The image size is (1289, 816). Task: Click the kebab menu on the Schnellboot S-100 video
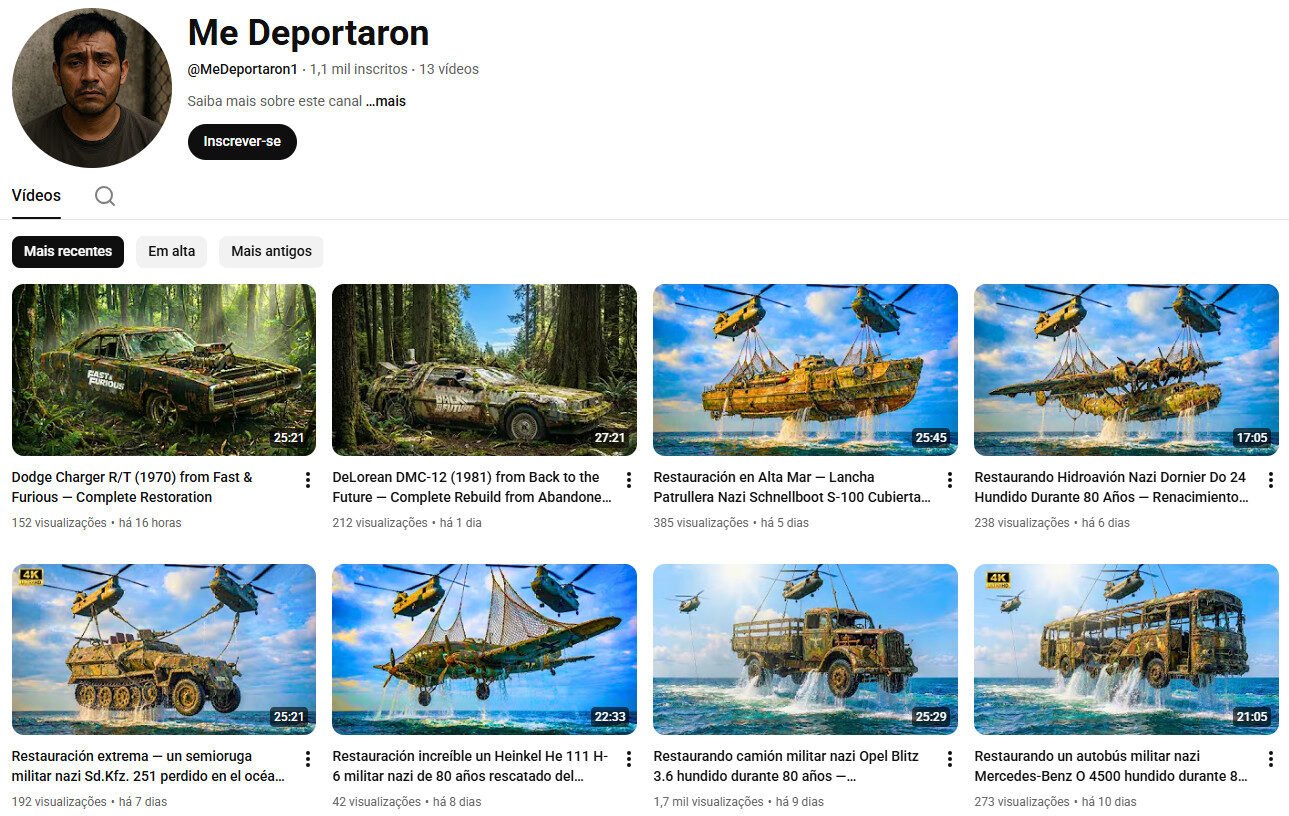[x=949, y=480]
